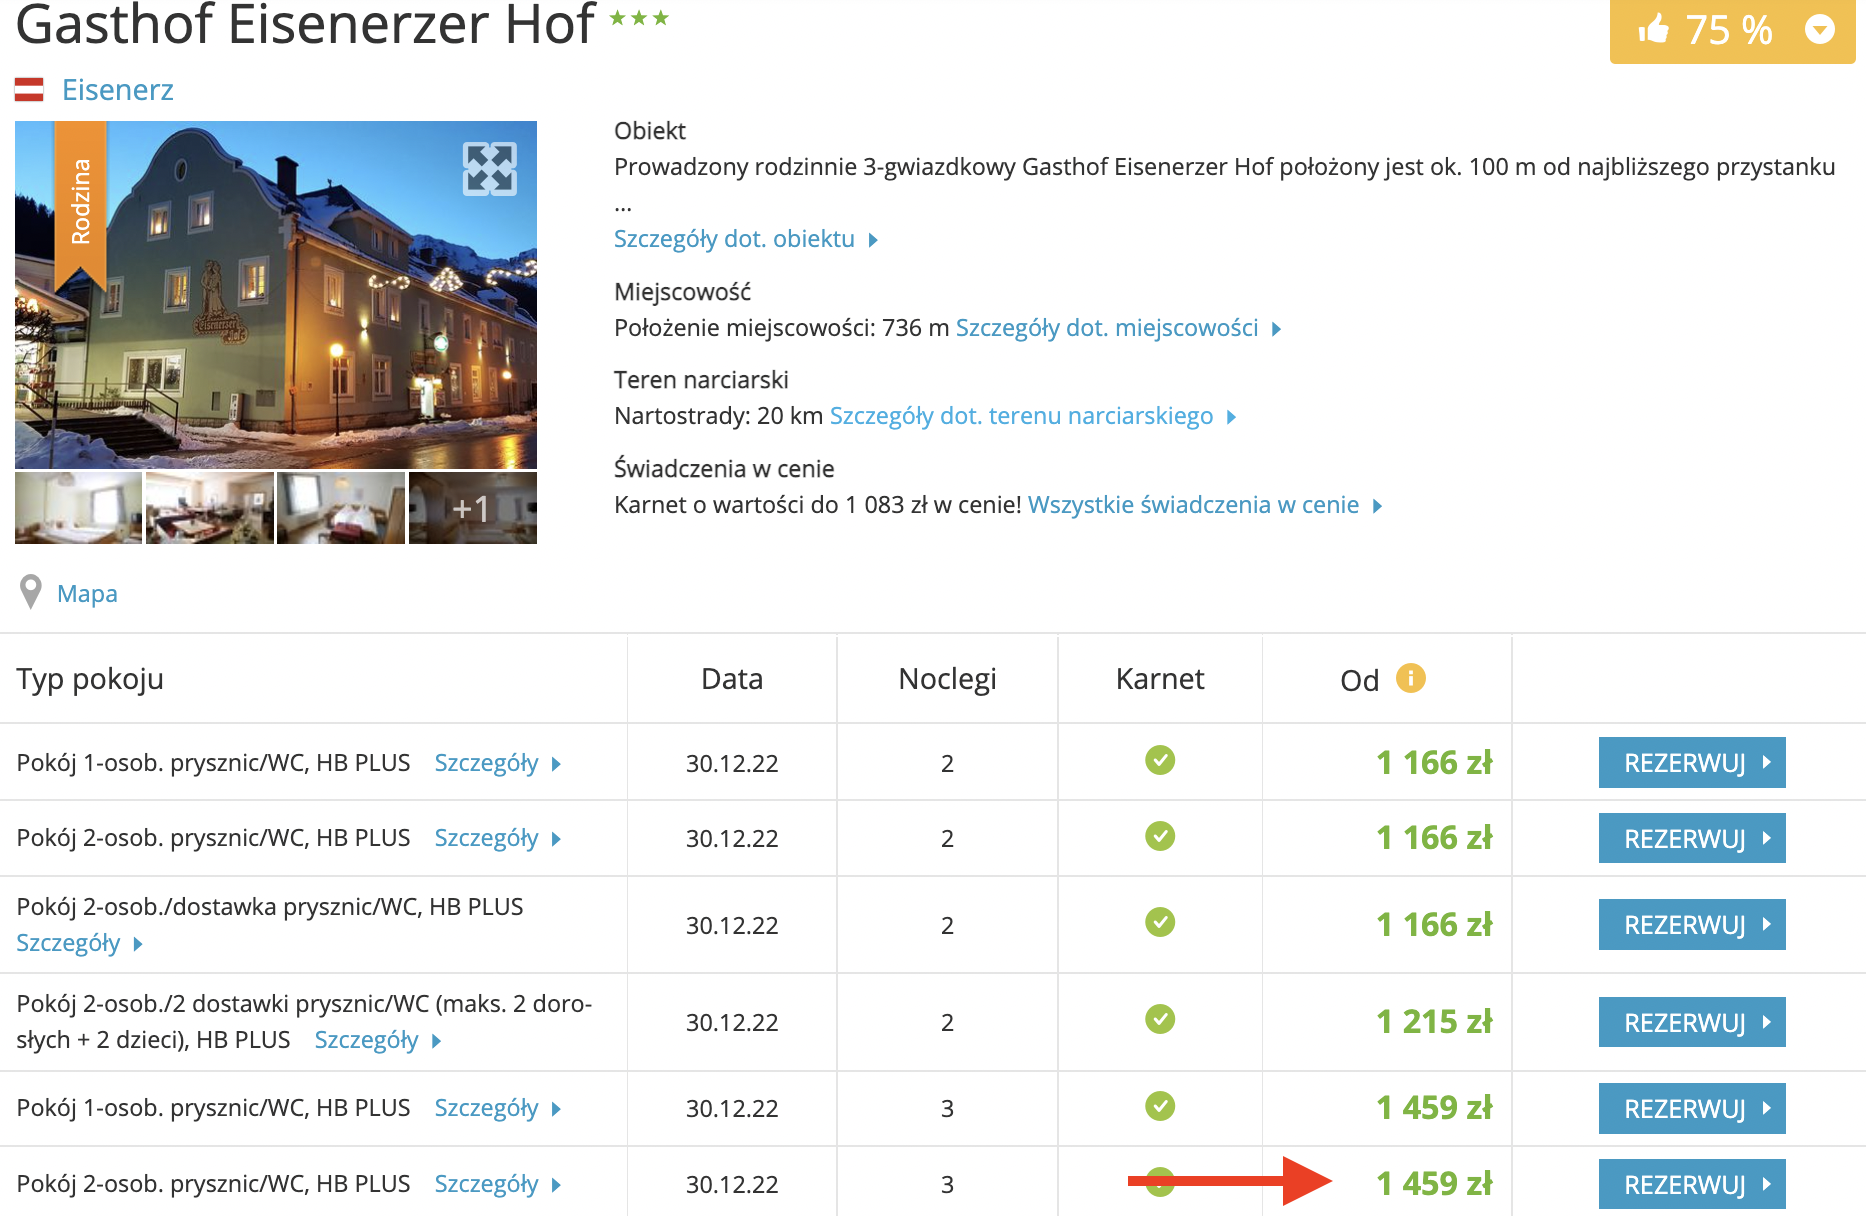Viewport: 1866px width, 1216px height.
Task: Open Szczegóły for 2-osob. room, 3 nights
Action: [497, 1184]
